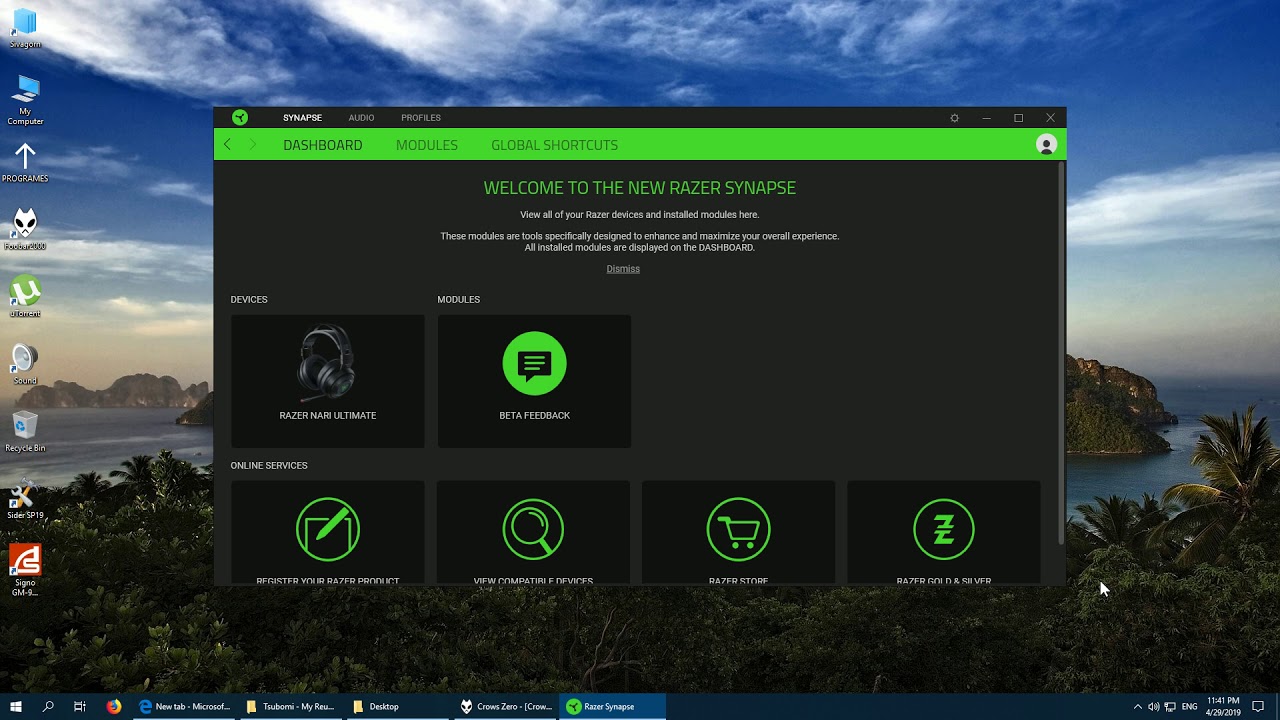Switch to the AUDIO top tab
This screenshot has height=720, width=1280.
361,118
